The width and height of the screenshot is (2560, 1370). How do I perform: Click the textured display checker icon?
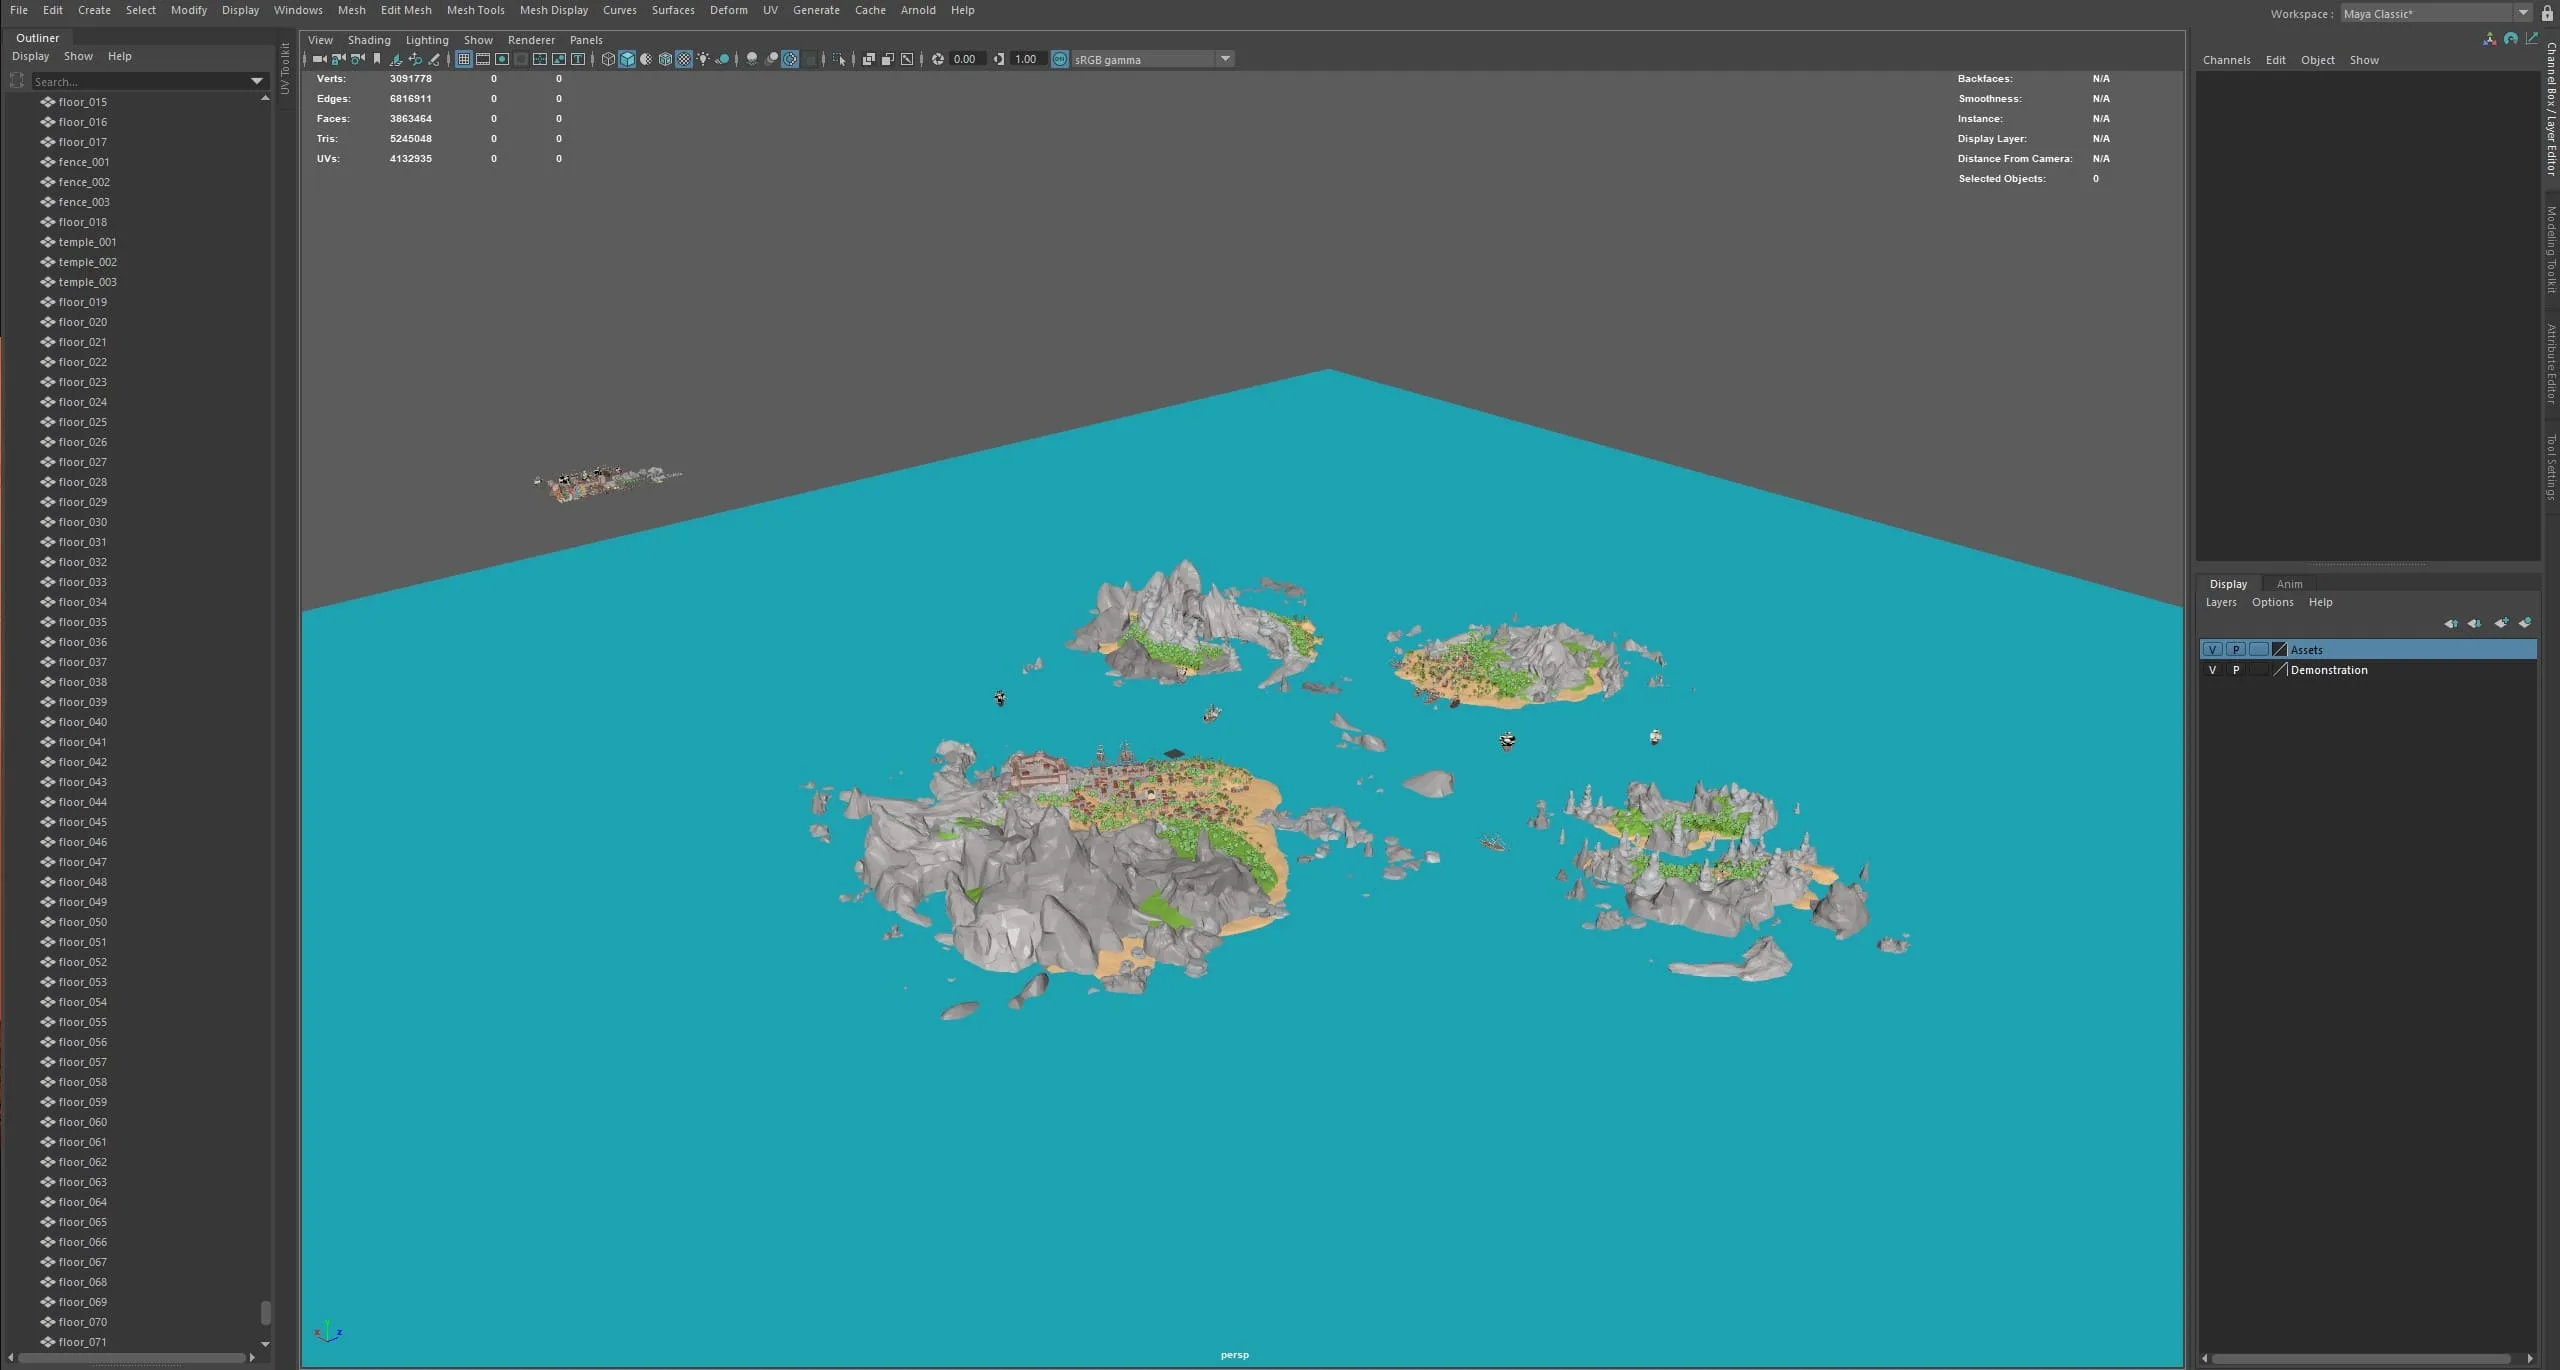click(x=684, y=59)
